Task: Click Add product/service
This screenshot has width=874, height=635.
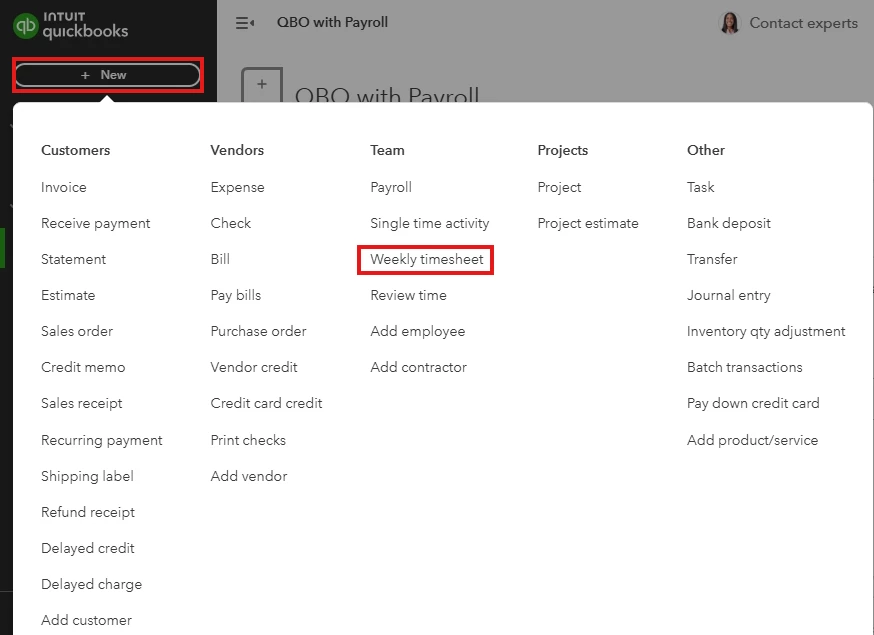Action: coord(752,440)
